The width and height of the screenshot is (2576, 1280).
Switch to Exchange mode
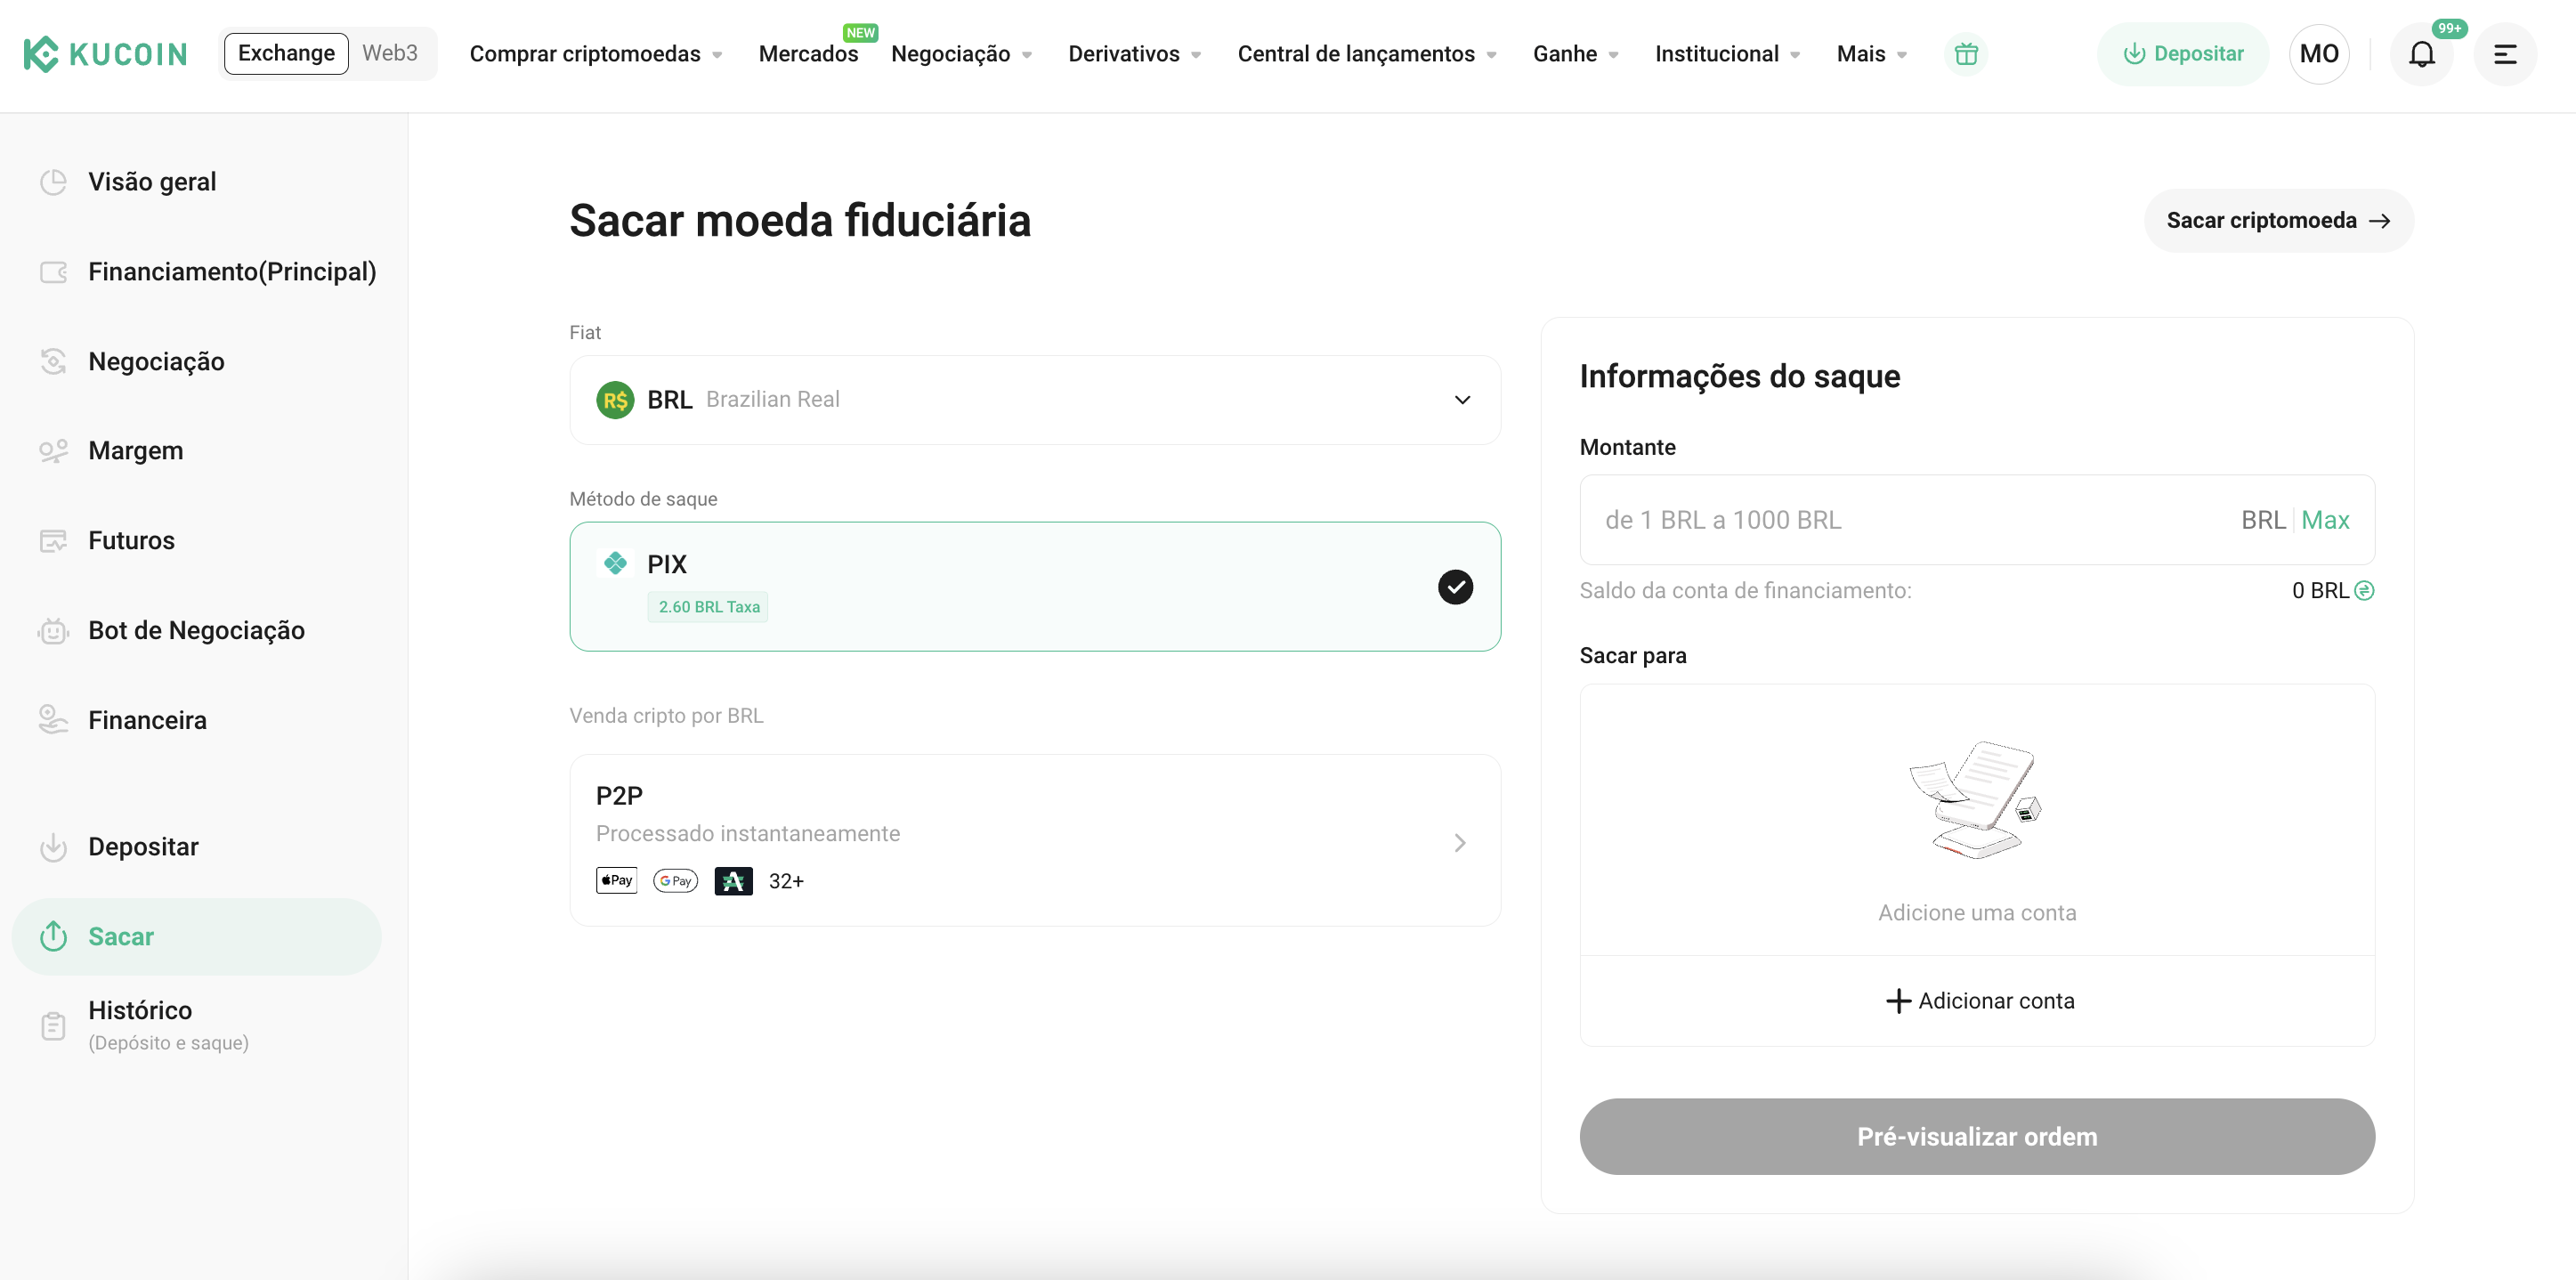pyautogui.click(x=286, y=53)
